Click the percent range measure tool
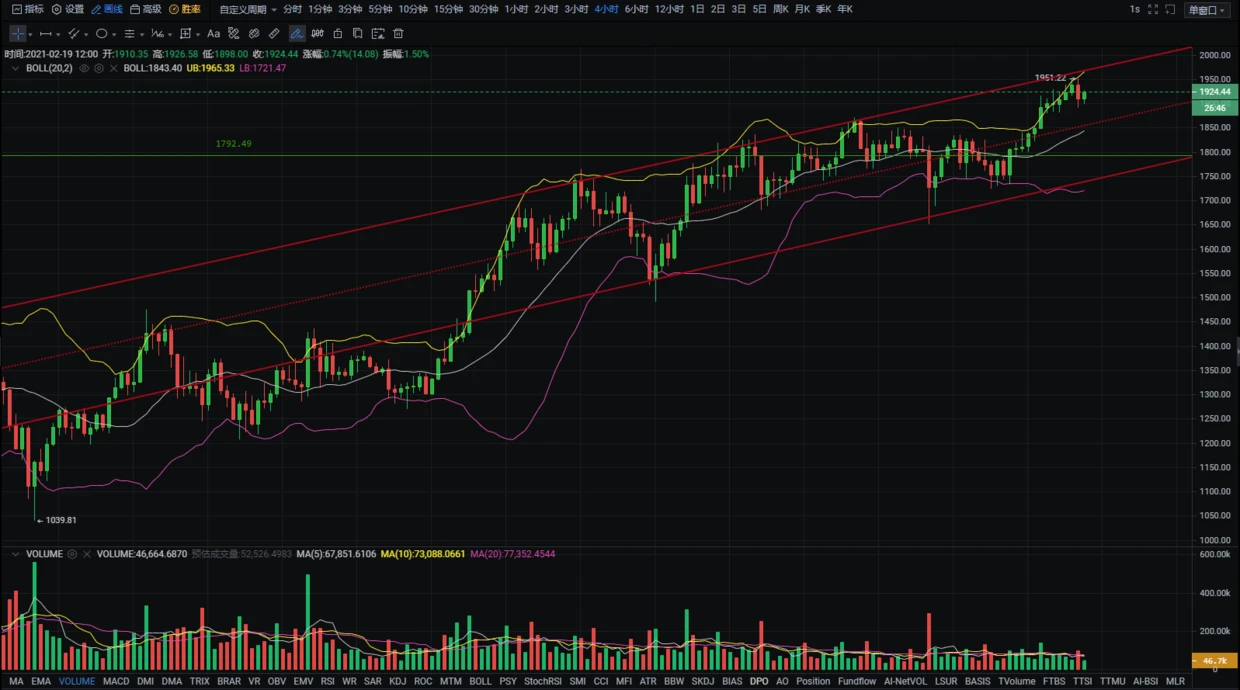This screenshot has height=690, width=1240. 233,34
